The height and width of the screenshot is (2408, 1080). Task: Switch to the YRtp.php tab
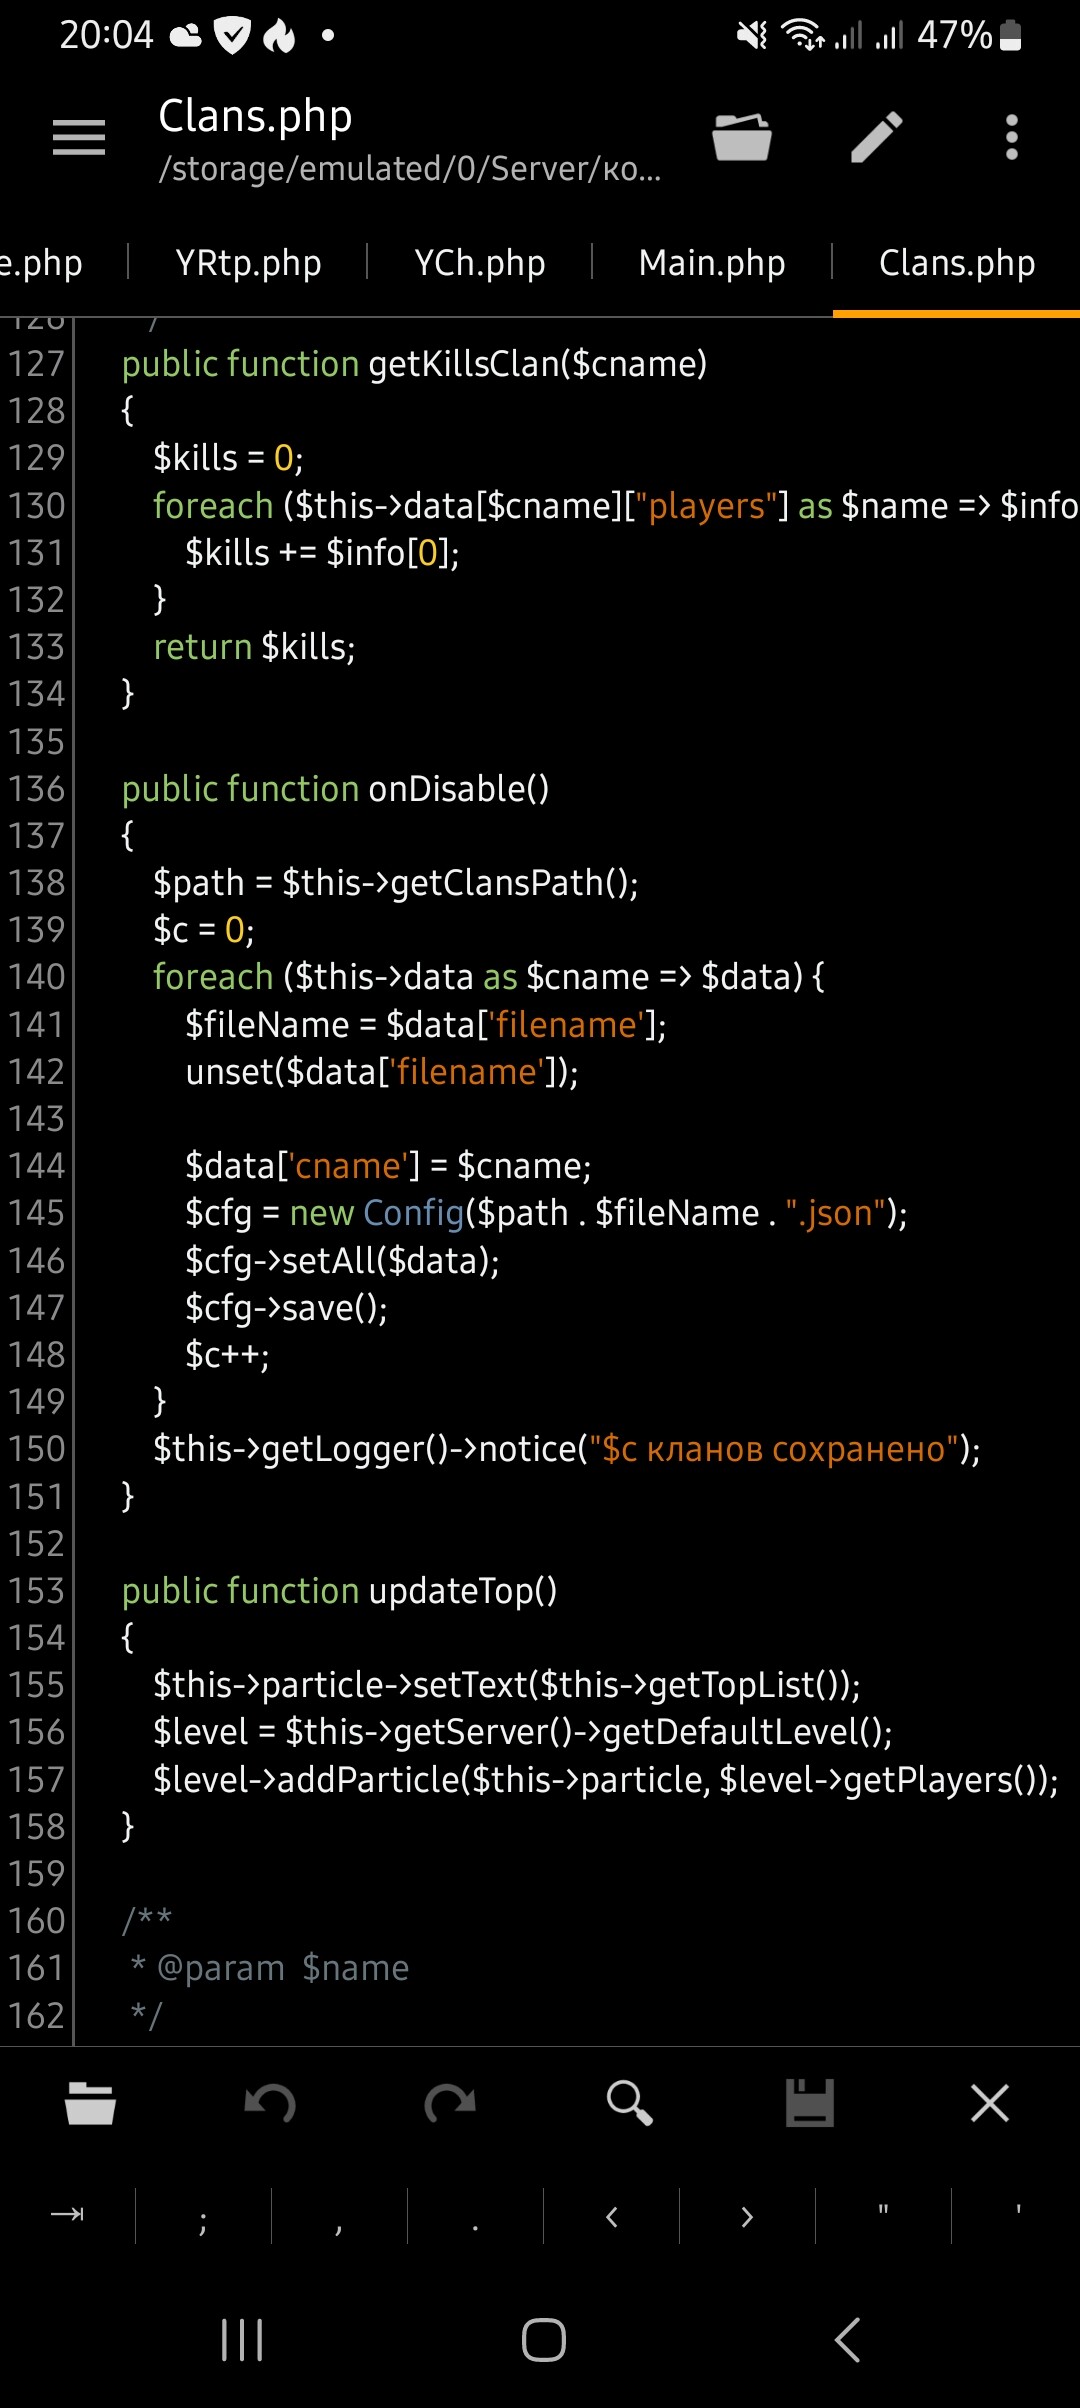coord(248,263)
